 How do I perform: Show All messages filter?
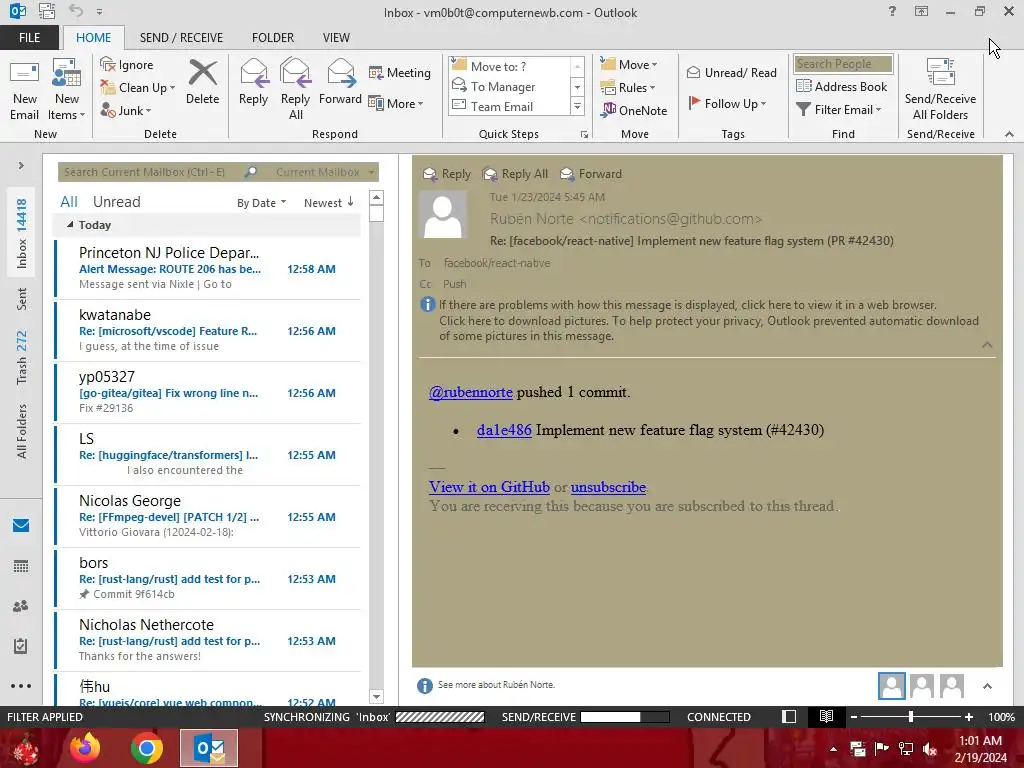coord(69,202)
